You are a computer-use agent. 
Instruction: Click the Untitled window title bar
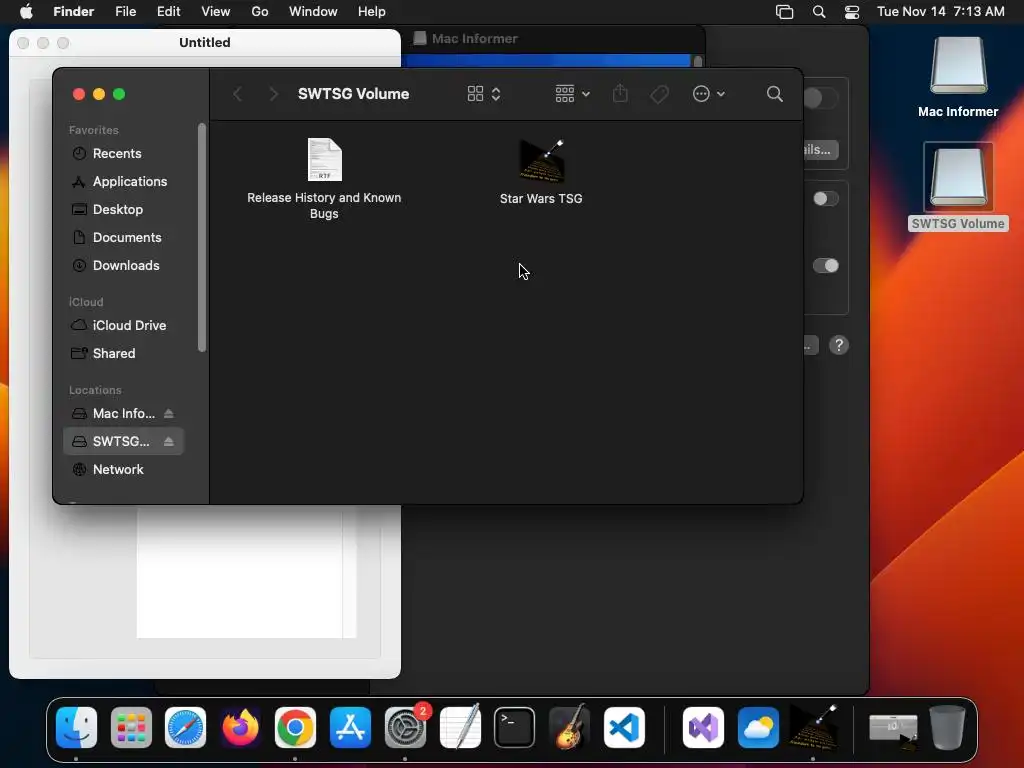(204, 42)
